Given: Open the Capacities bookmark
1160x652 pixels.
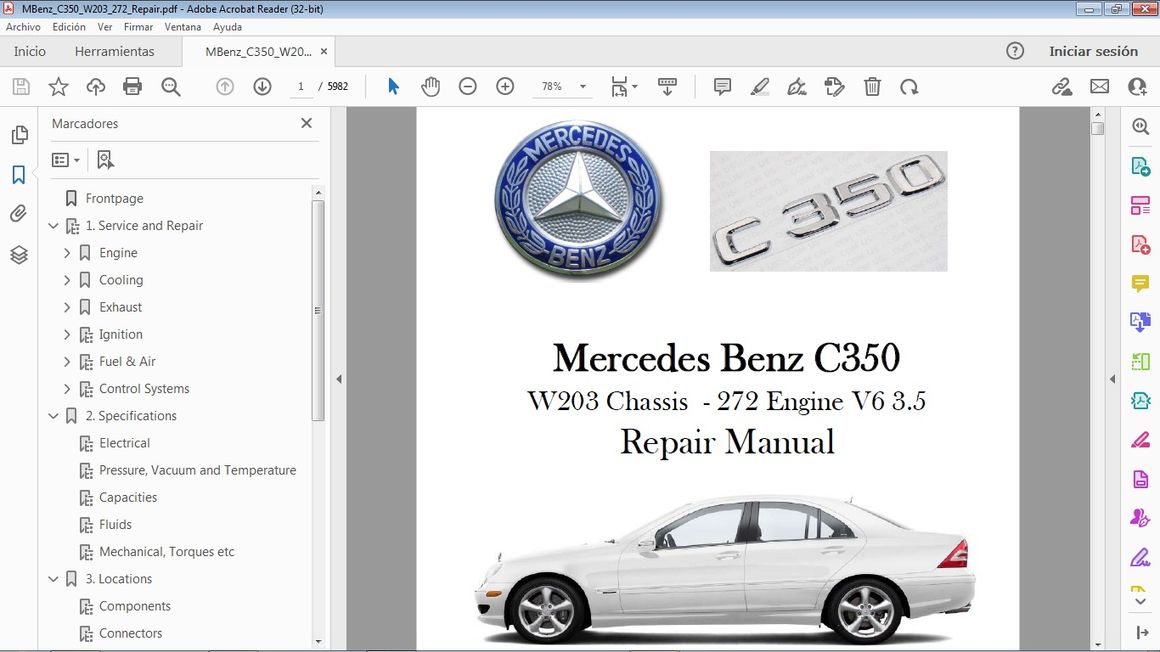Looking at the screenshot, I should pos(128,497).
